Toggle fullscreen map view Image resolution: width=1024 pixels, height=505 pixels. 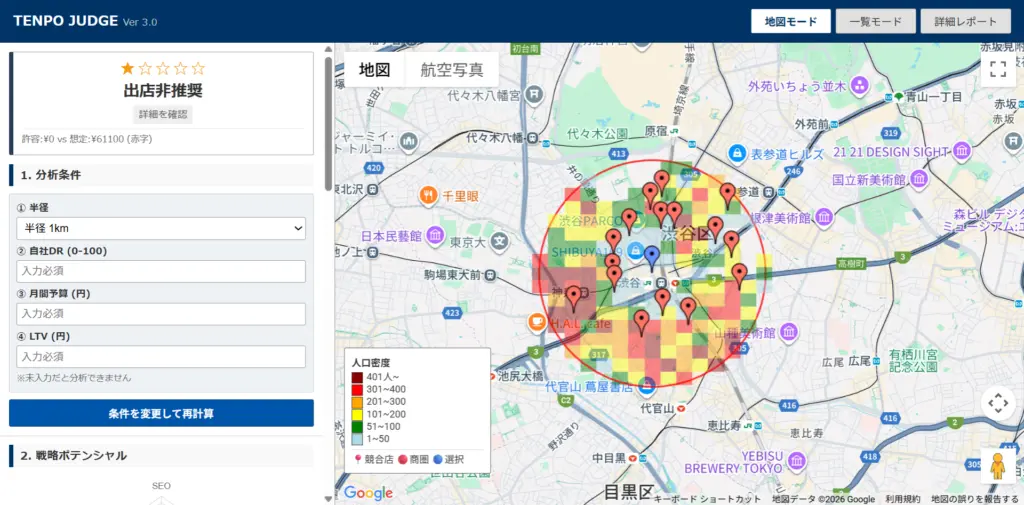[997, 69]
